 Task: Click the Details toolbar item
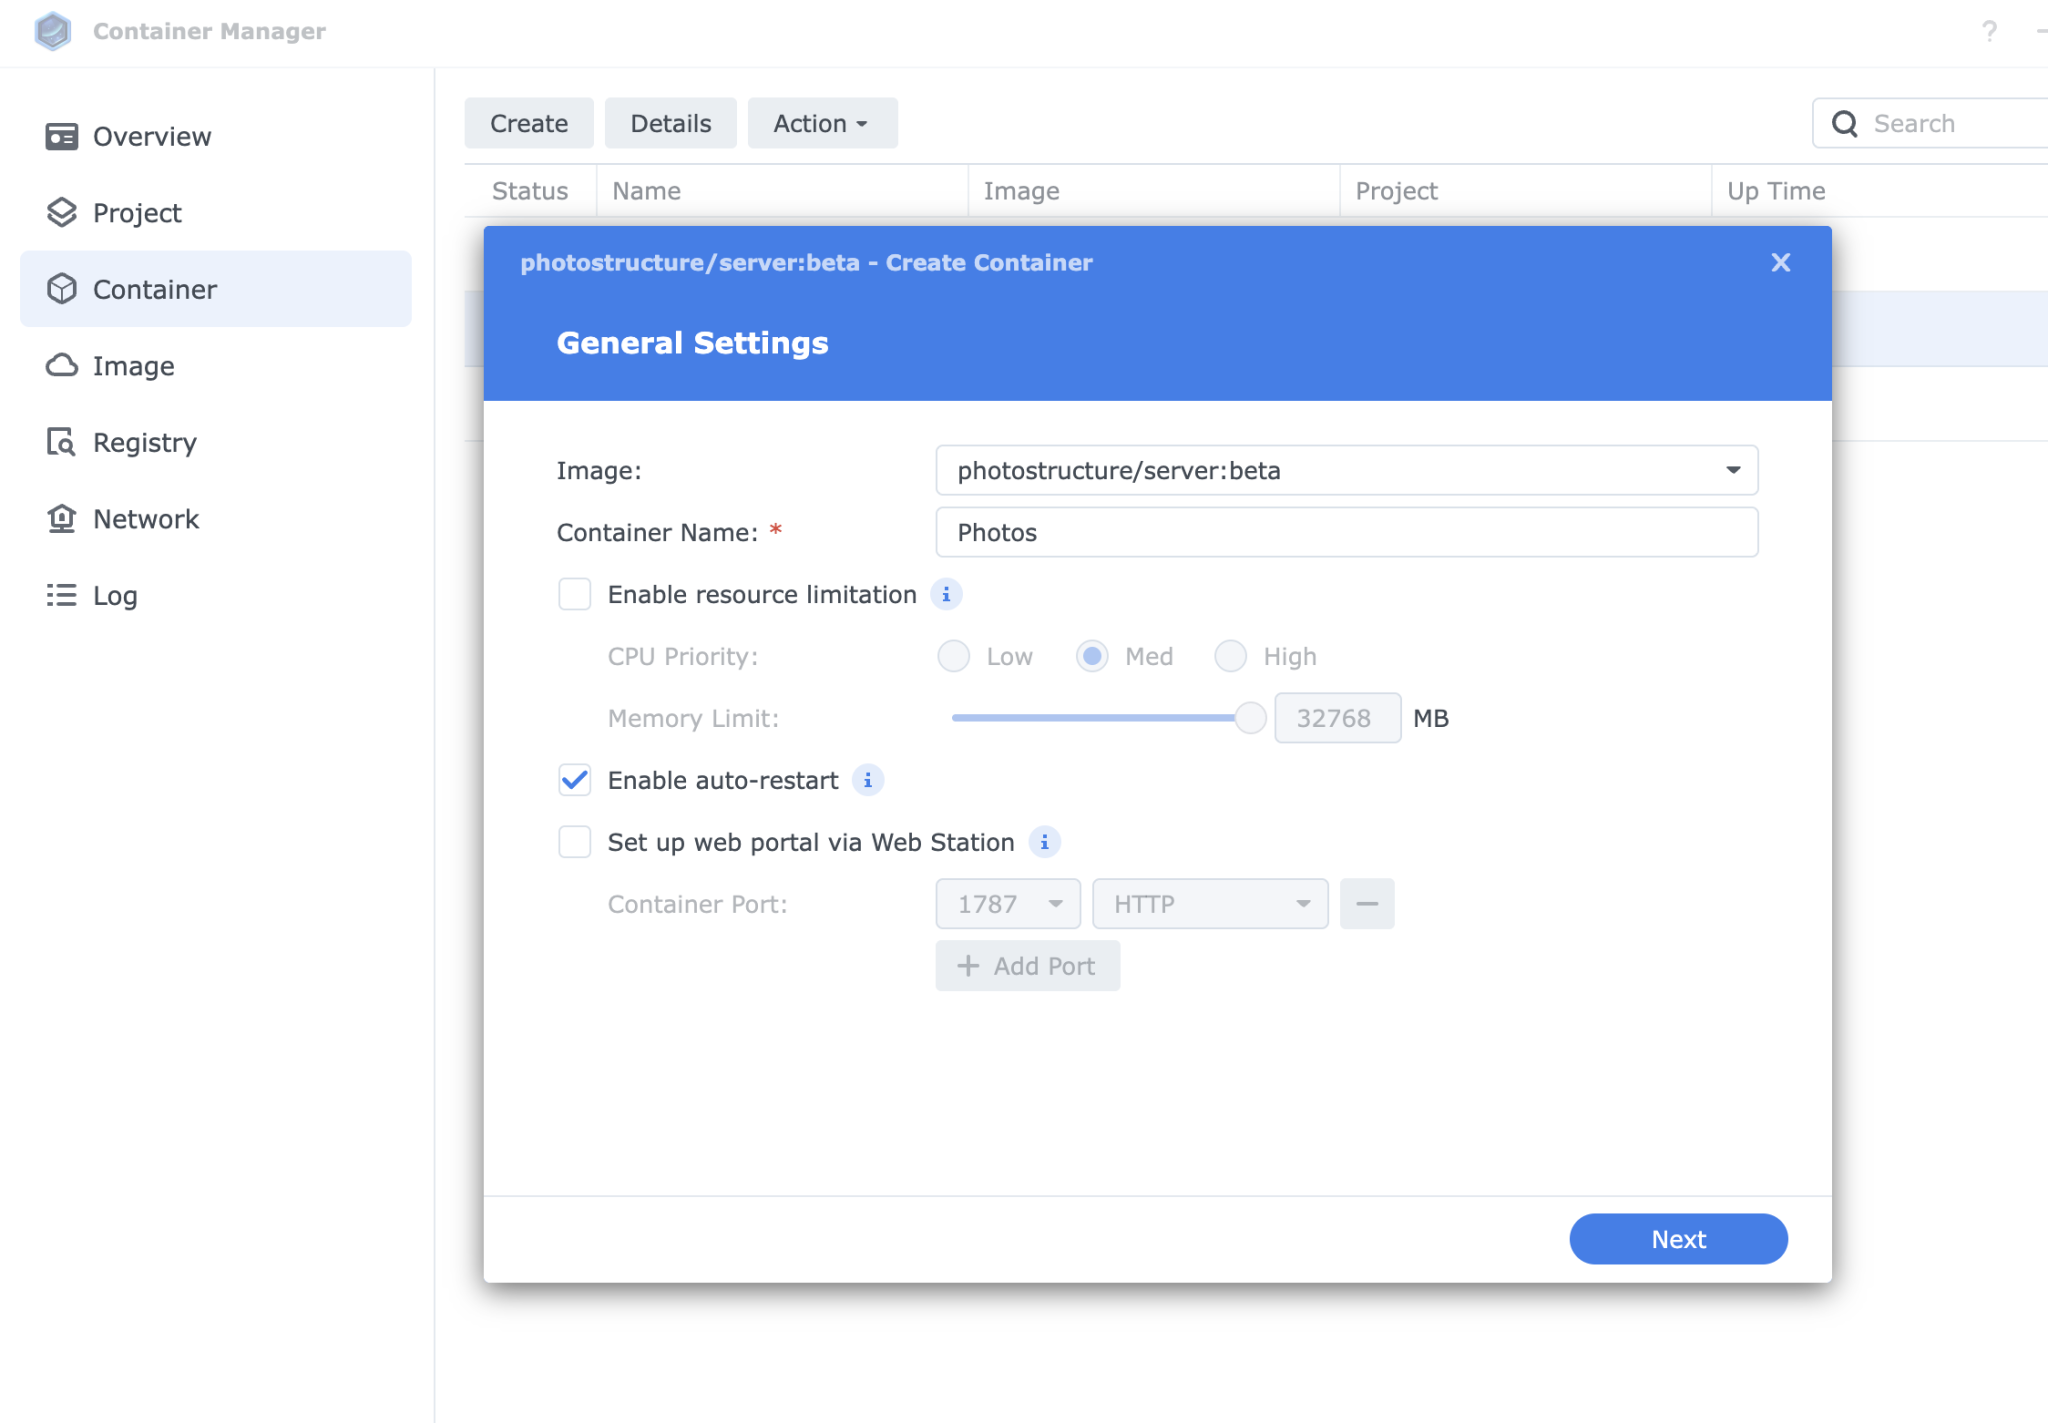click(x=670, y=123)
